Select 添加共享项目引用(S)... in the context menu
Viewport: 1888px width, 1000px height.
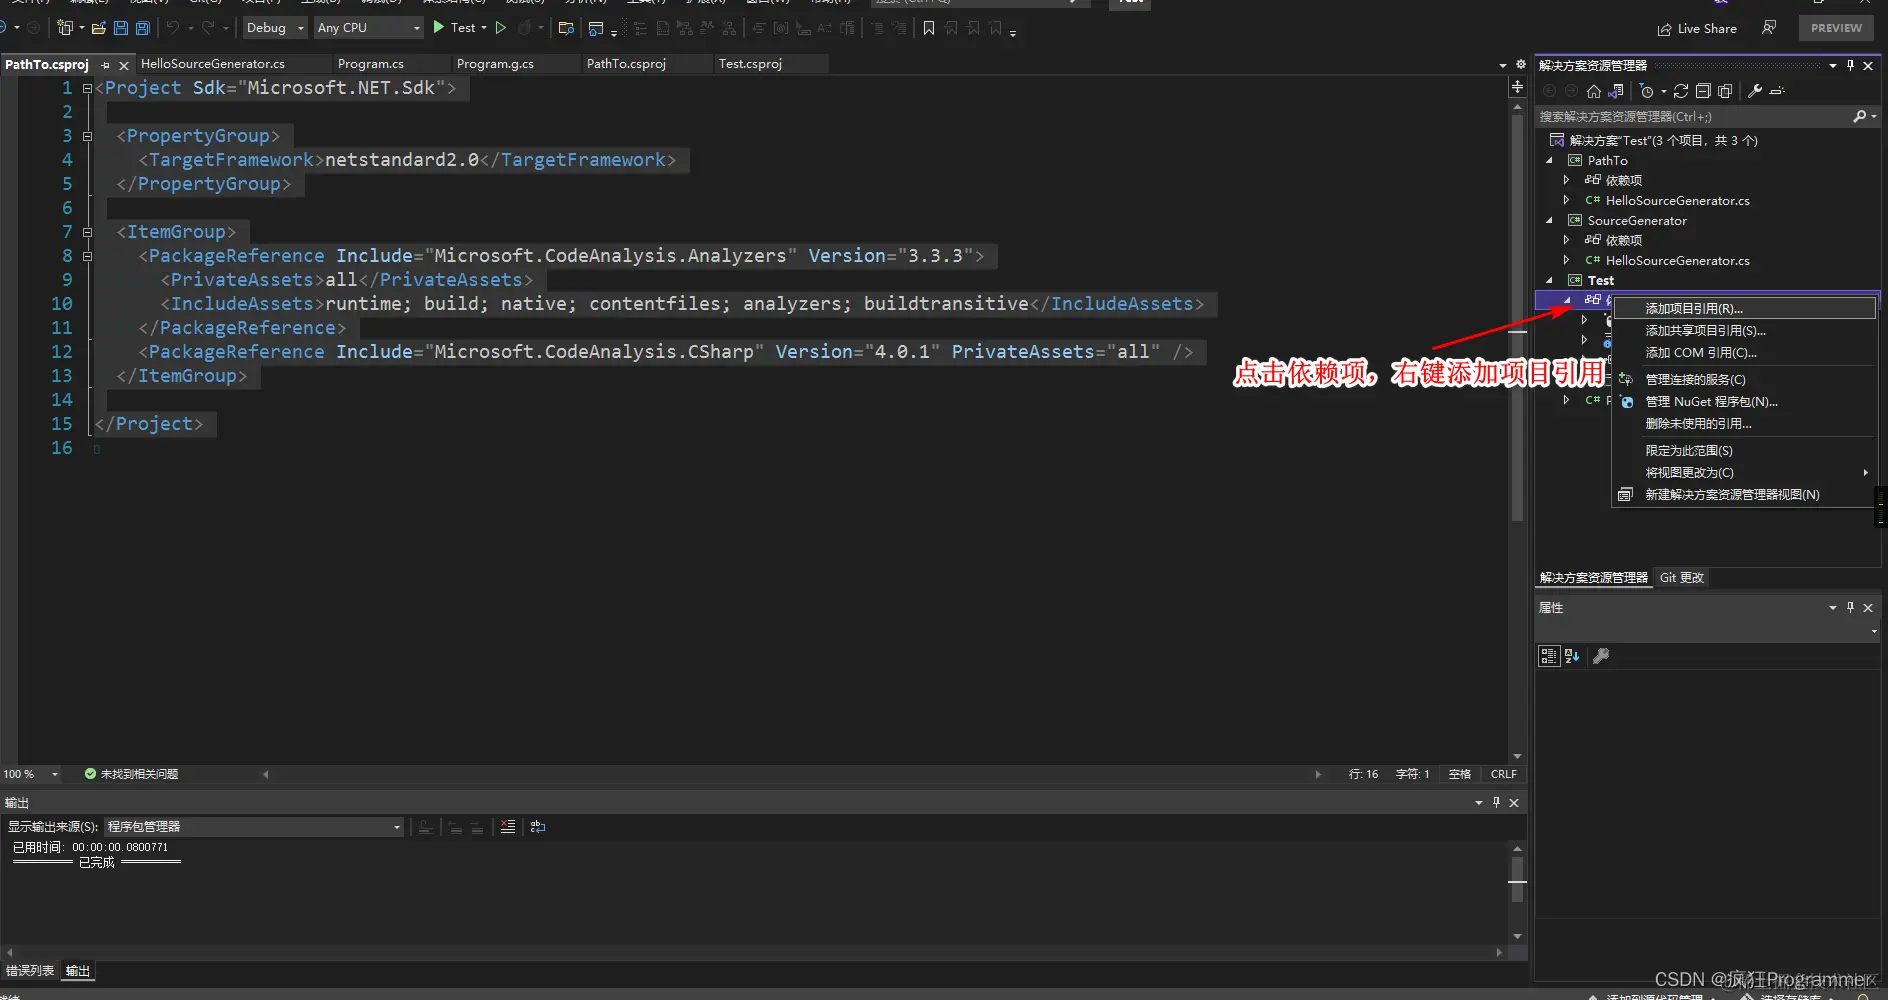(x=1744, y=330)
